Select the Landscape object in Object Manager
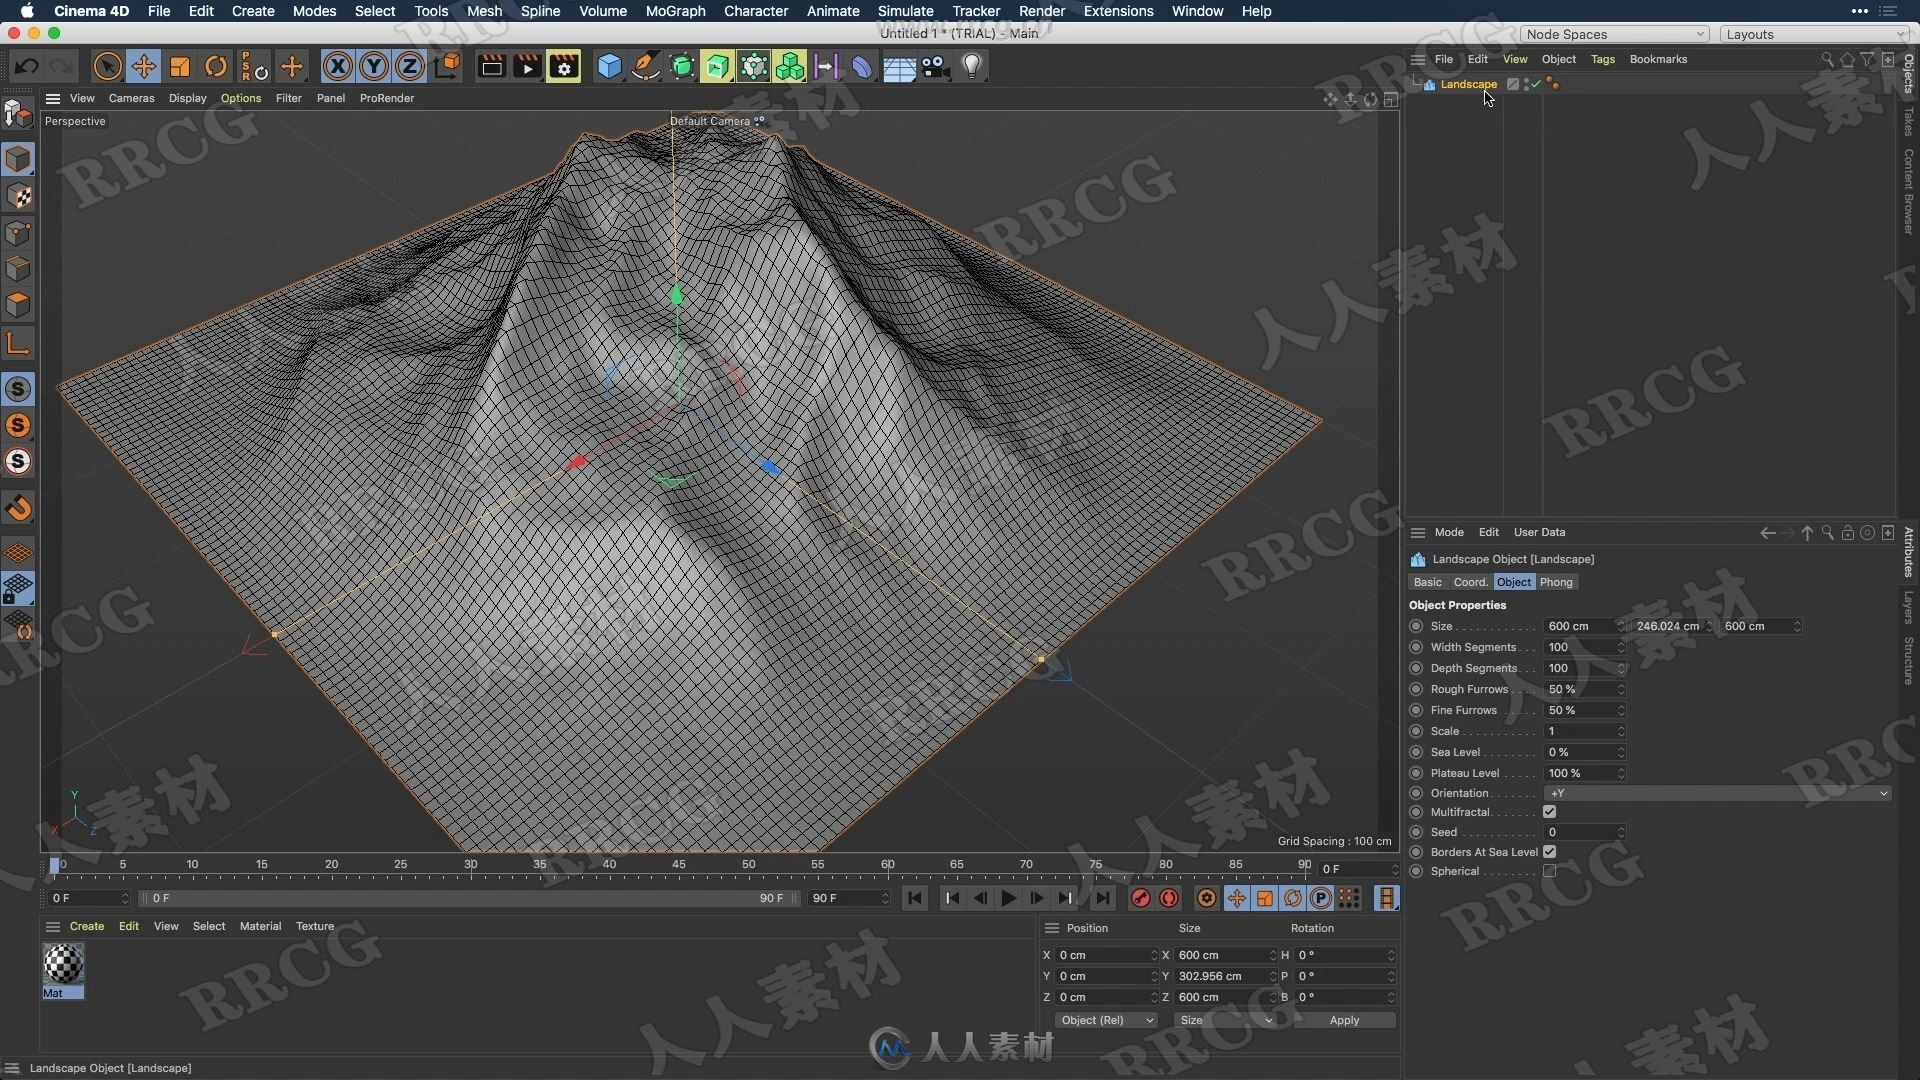Screen dimensions: 1920x1080 click(1468, 84)
